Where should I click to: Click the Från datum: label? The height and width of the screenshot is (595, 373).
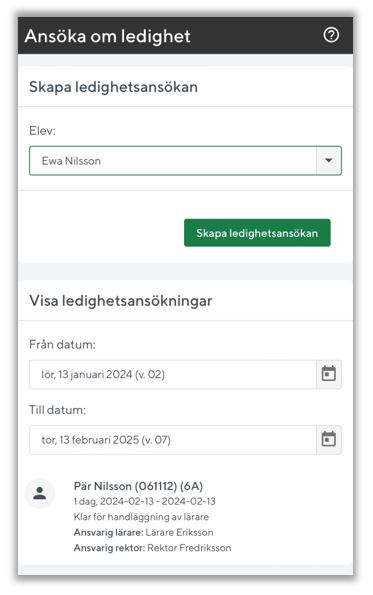62,345
